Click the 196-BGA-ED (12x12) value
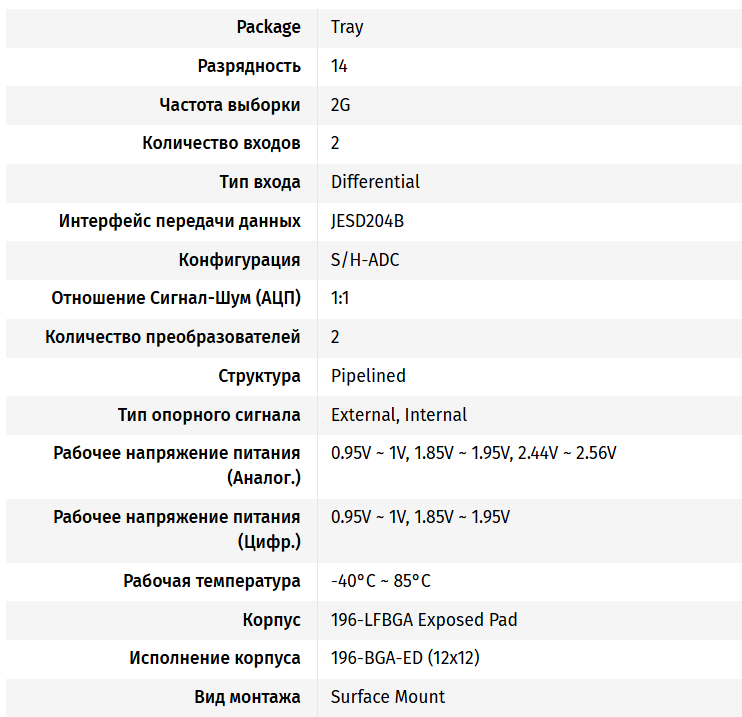This screenshot has height=717, width=742. pyautogui.click(x=405, y=658)
